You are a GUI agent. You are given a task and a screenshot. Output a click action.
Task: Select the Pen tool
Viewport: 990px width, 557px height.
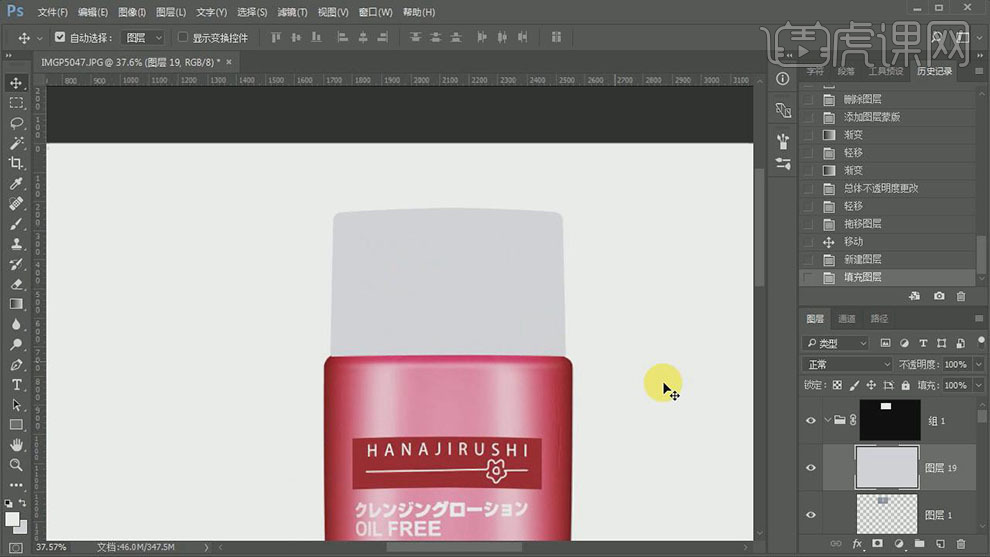[x=16, y=364]
